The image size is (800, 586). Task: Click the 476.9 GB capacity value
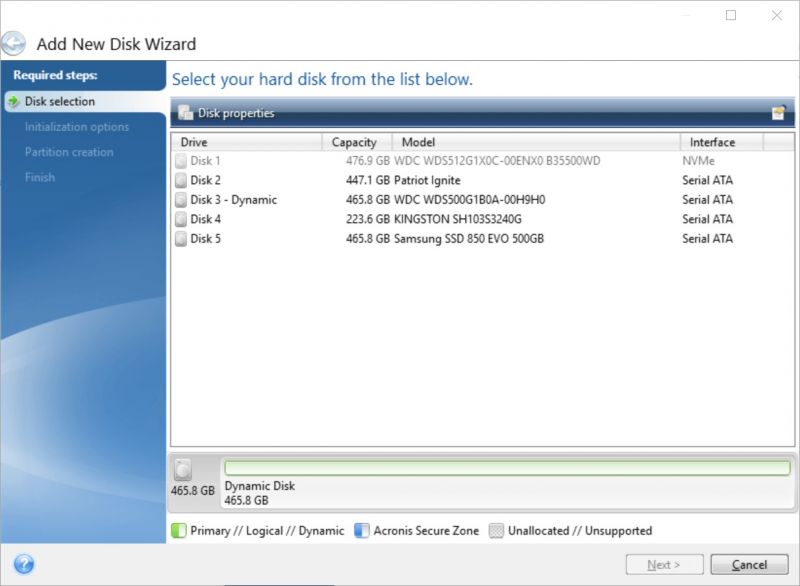pyautogui.click(x=368, y=161)
